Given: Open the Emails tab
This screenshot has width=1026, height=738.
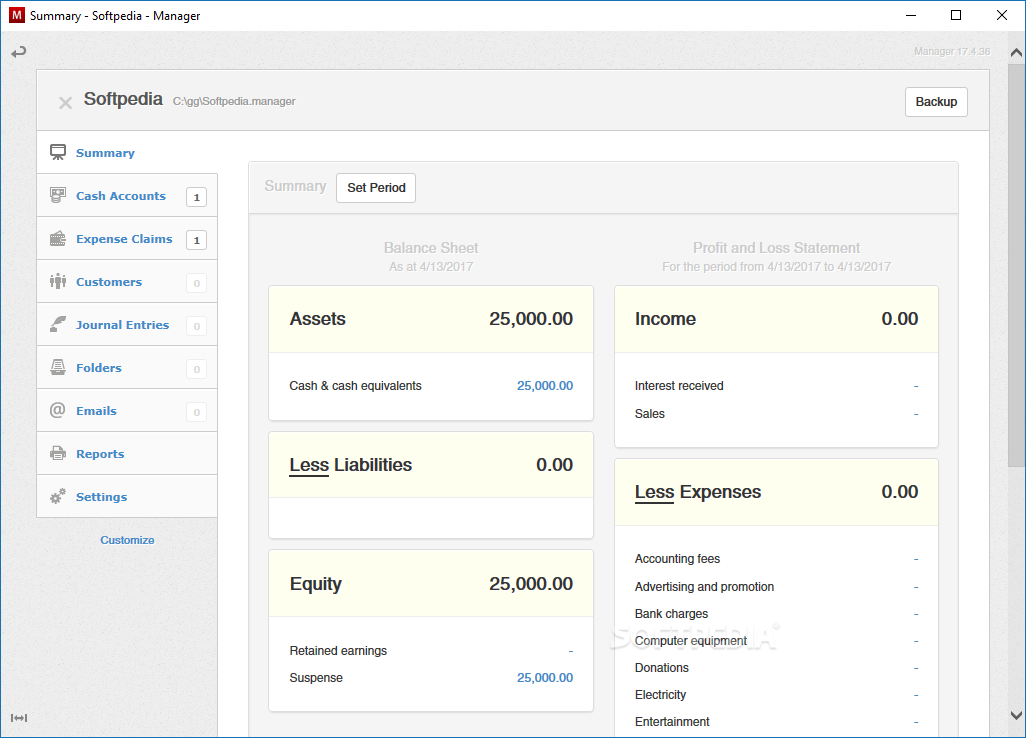Looking at the screenshot, I should [127, 411].
